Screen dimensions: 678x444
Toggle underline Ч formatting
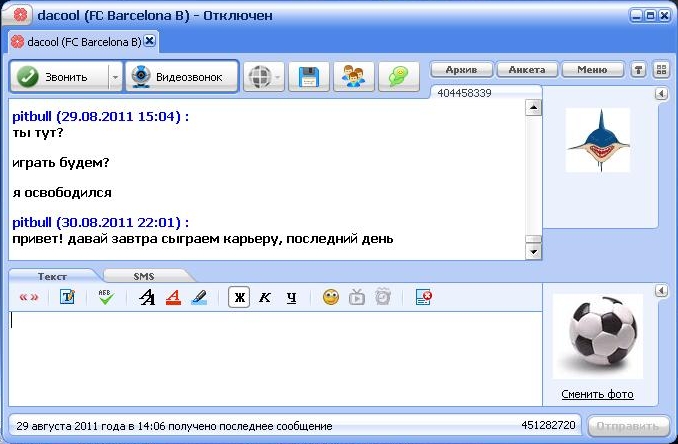(292, 297)
